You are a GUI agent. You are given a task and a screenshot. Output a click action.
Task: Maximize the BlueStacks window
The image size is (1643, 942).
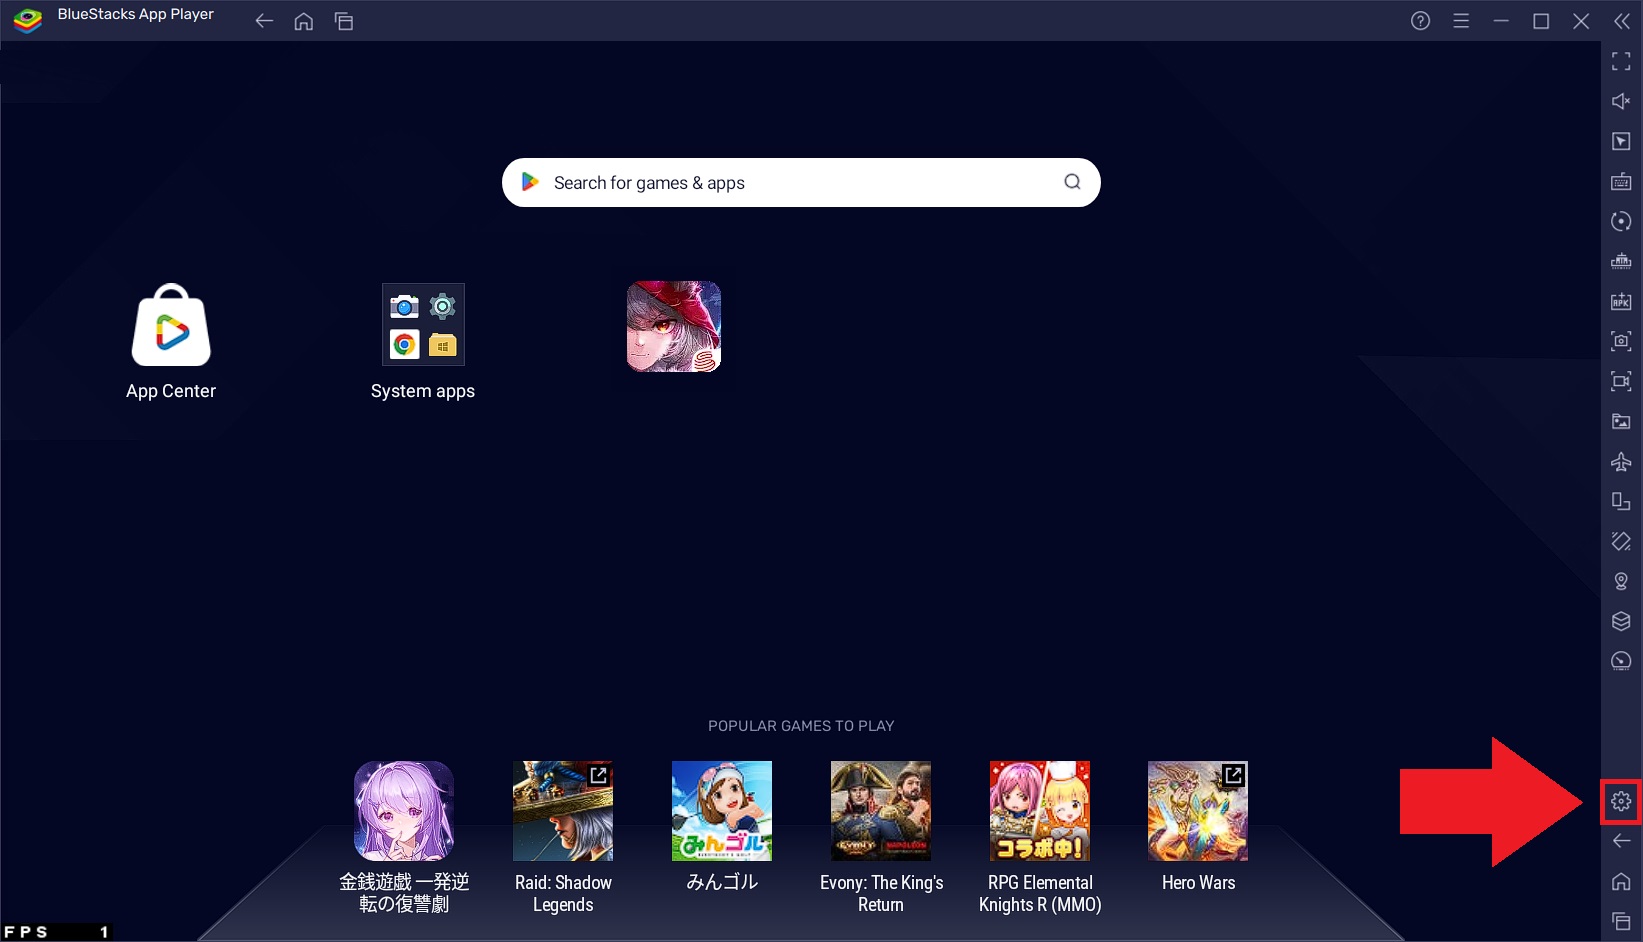(1541, 21)
